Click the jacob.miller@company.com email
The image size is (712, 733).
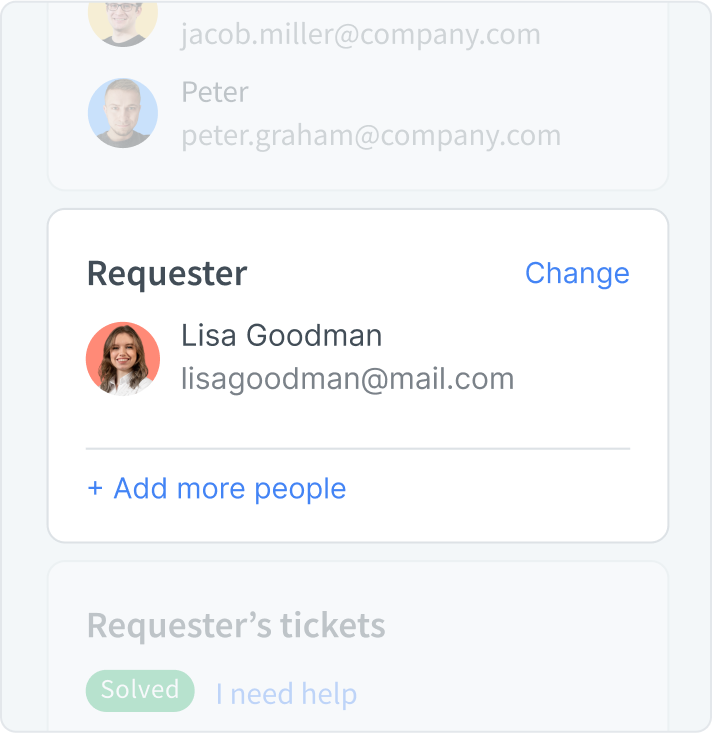tap(360, 35)
